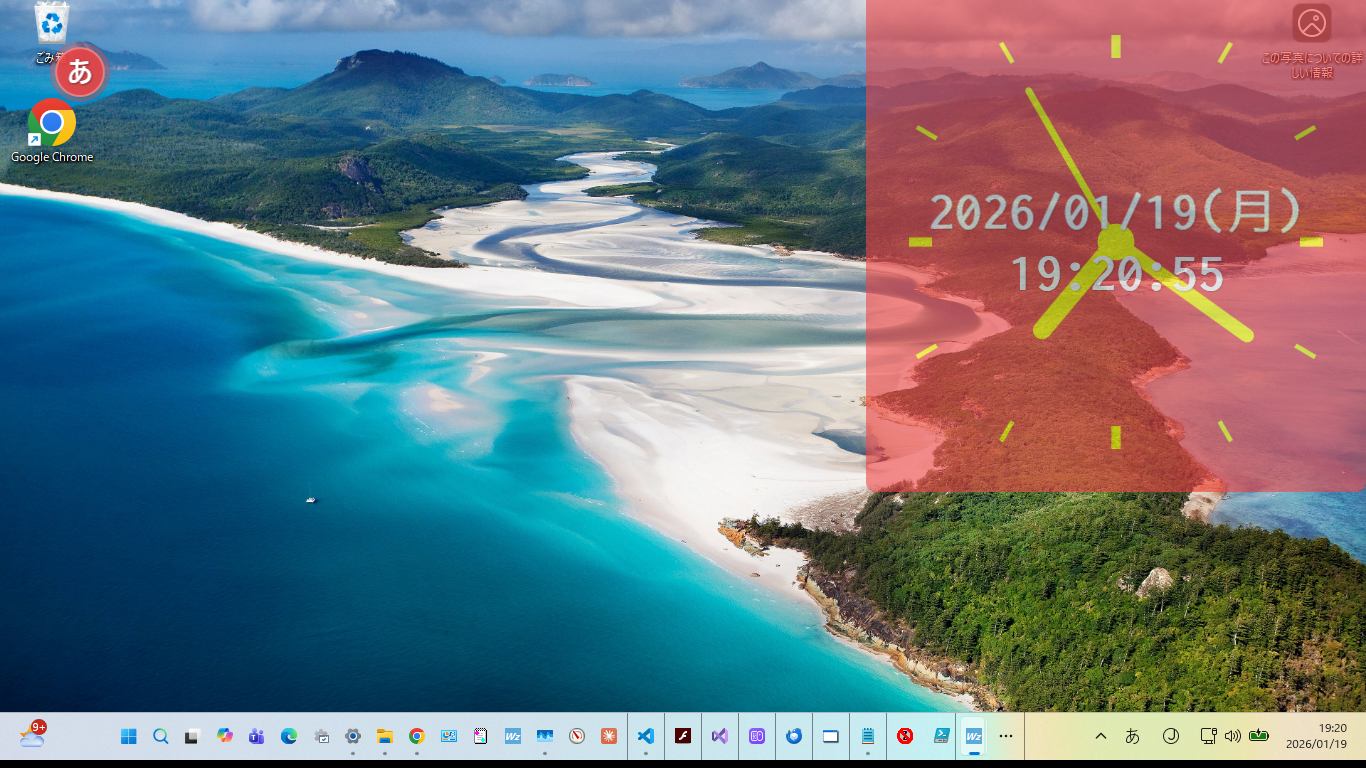Open Windows Settings from the taskbar

[x=353, y=736]
